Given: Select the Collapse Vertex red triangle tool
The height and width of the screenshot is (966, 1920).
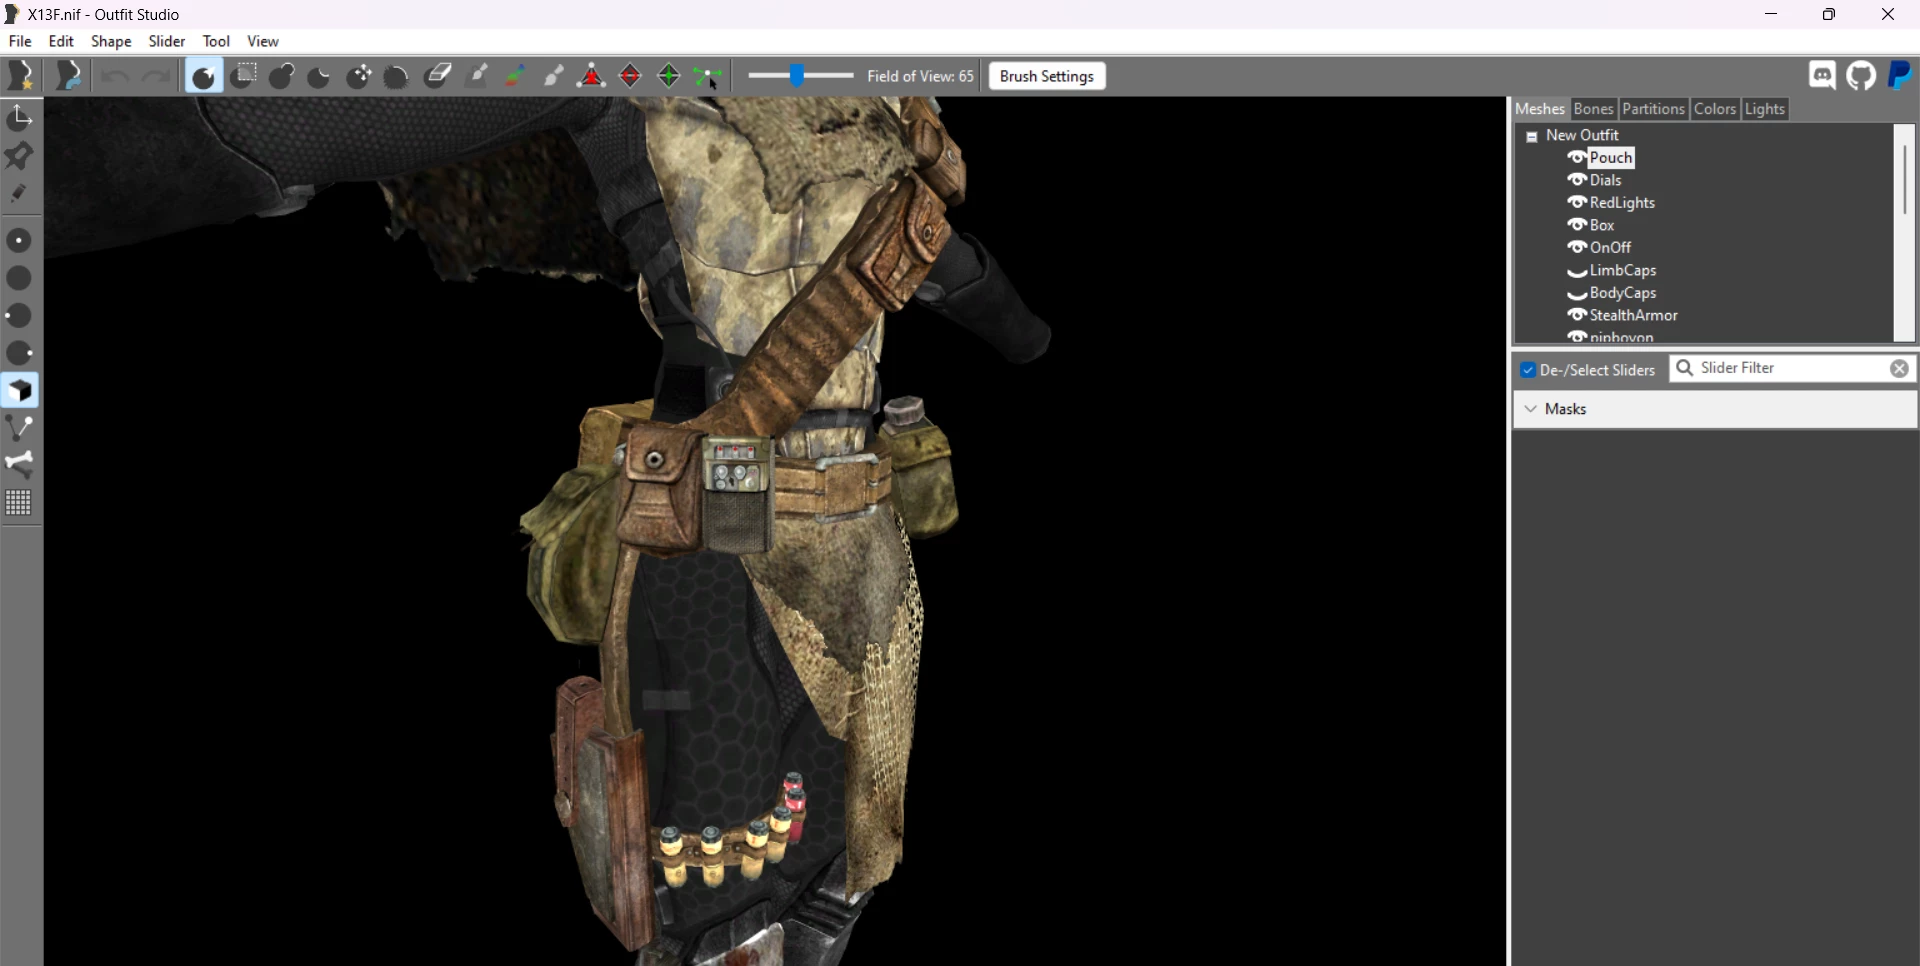Looking at the screenshot, I should tap(592, 76).
